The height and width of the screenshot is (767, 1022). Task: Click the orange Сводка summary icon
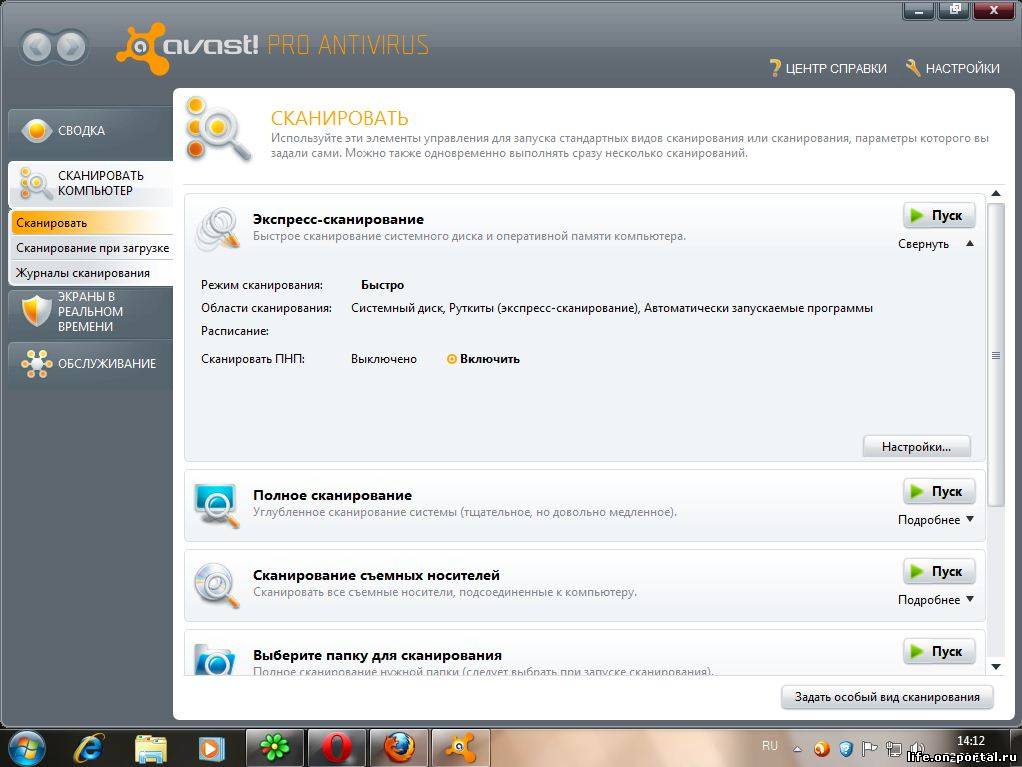[37, 130]
